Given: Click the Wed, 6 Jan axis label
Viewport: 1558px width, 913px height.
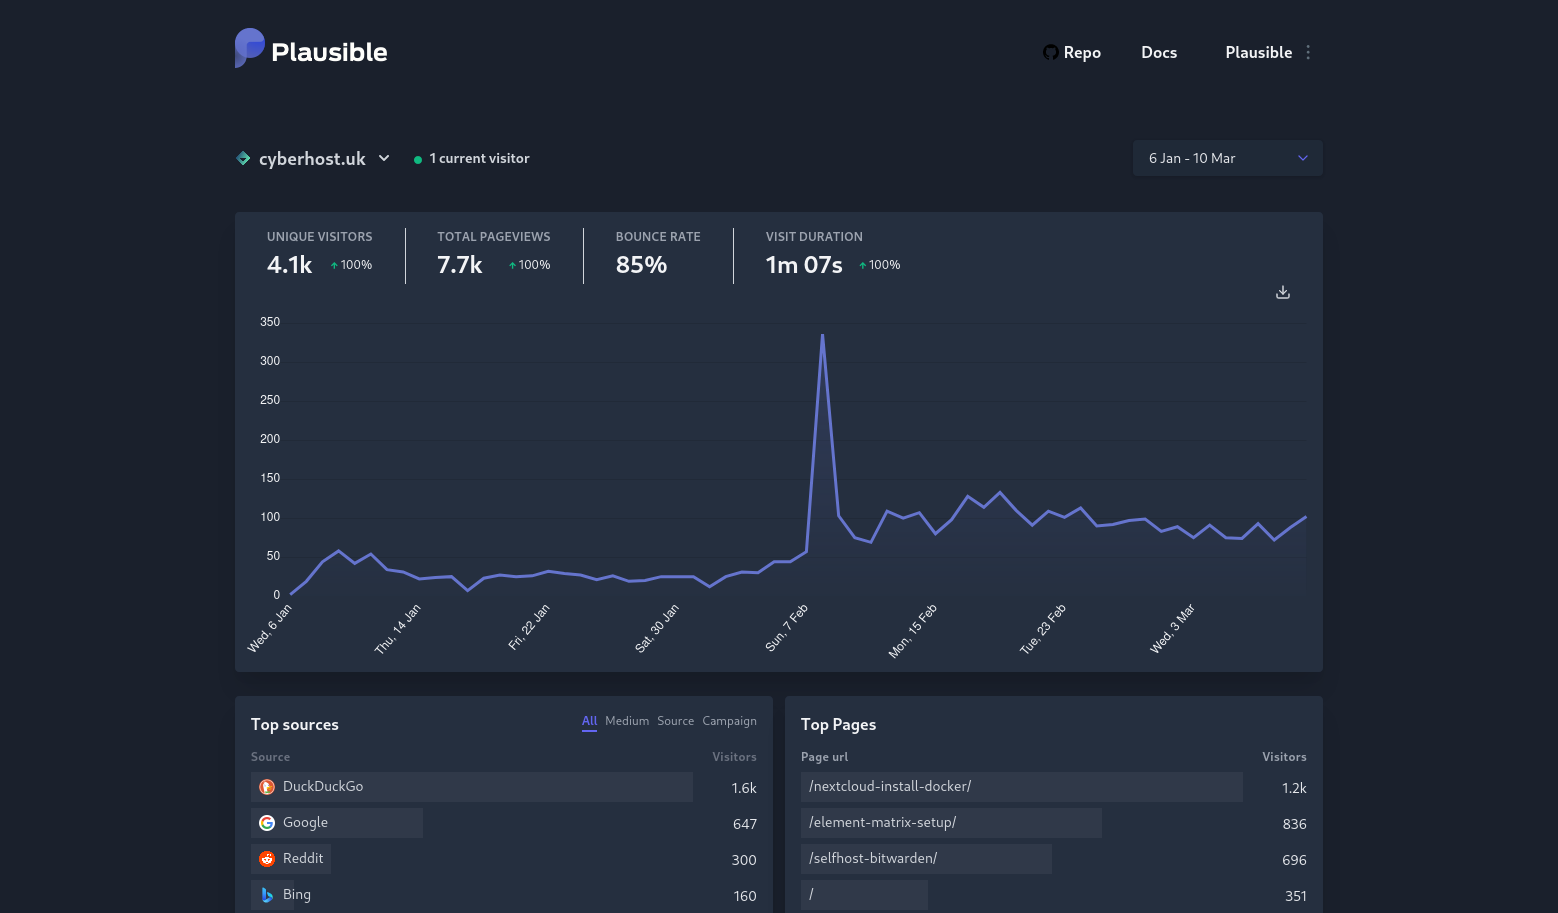Looking at the screenshot, I should [x=269, y=628].
